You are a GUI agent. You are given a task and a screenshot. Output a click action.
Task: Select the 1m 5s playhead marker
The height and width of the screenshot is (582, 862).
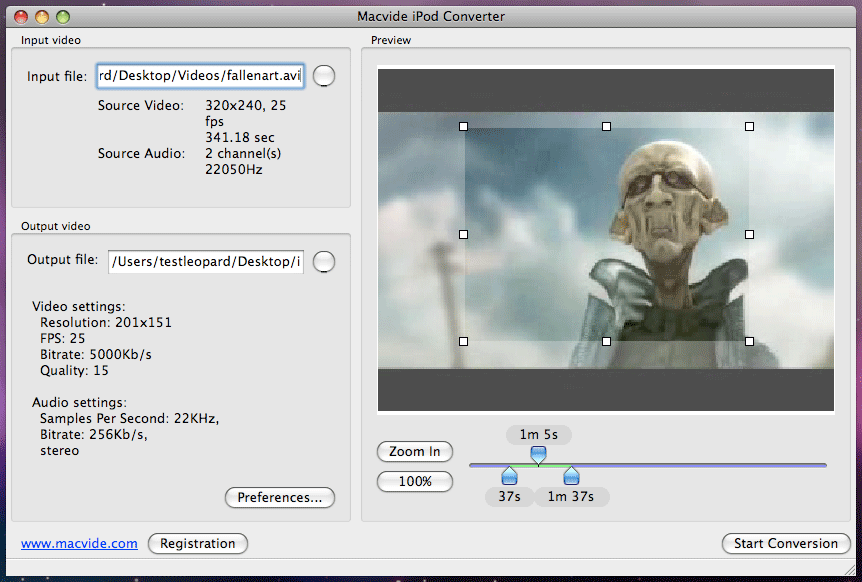(538, 455)
